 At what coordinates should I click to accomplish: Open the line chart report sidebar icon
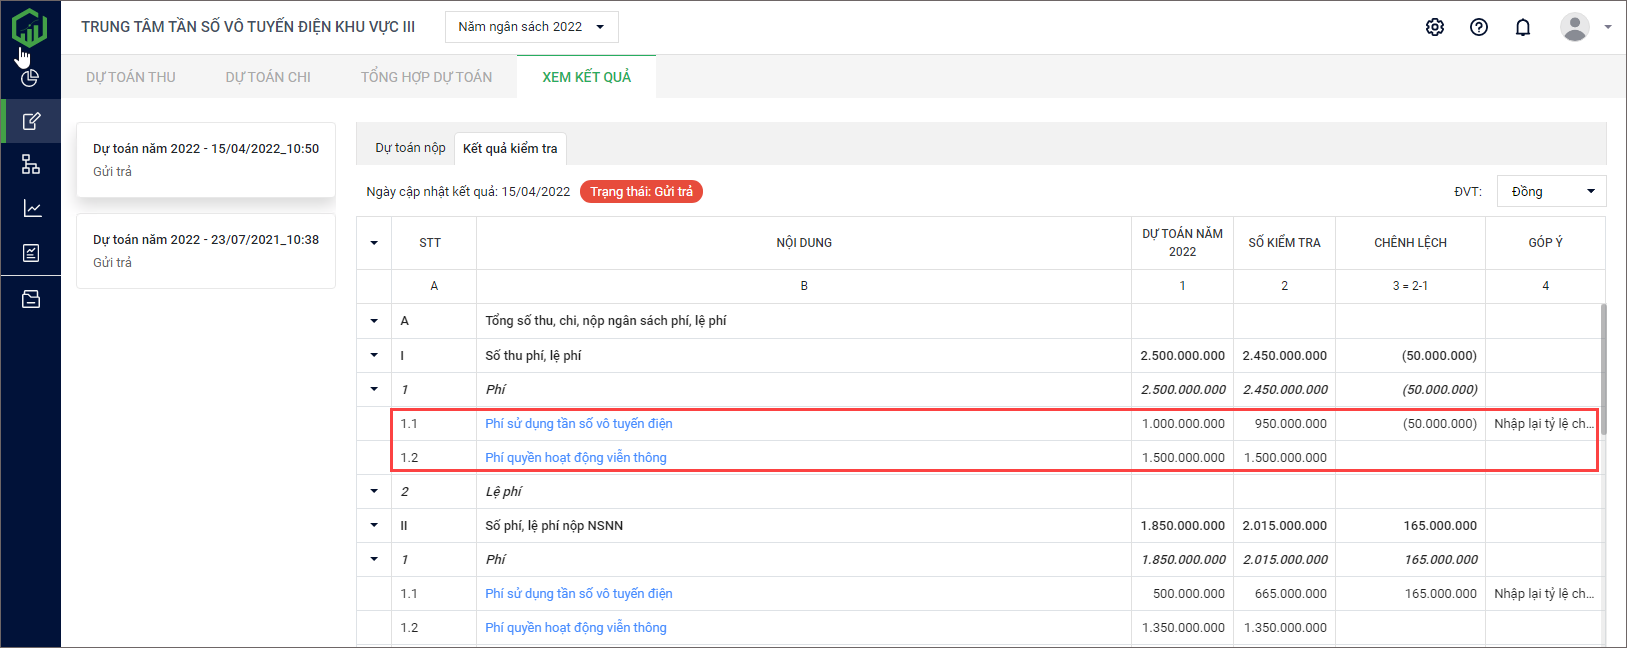(32, 208)
